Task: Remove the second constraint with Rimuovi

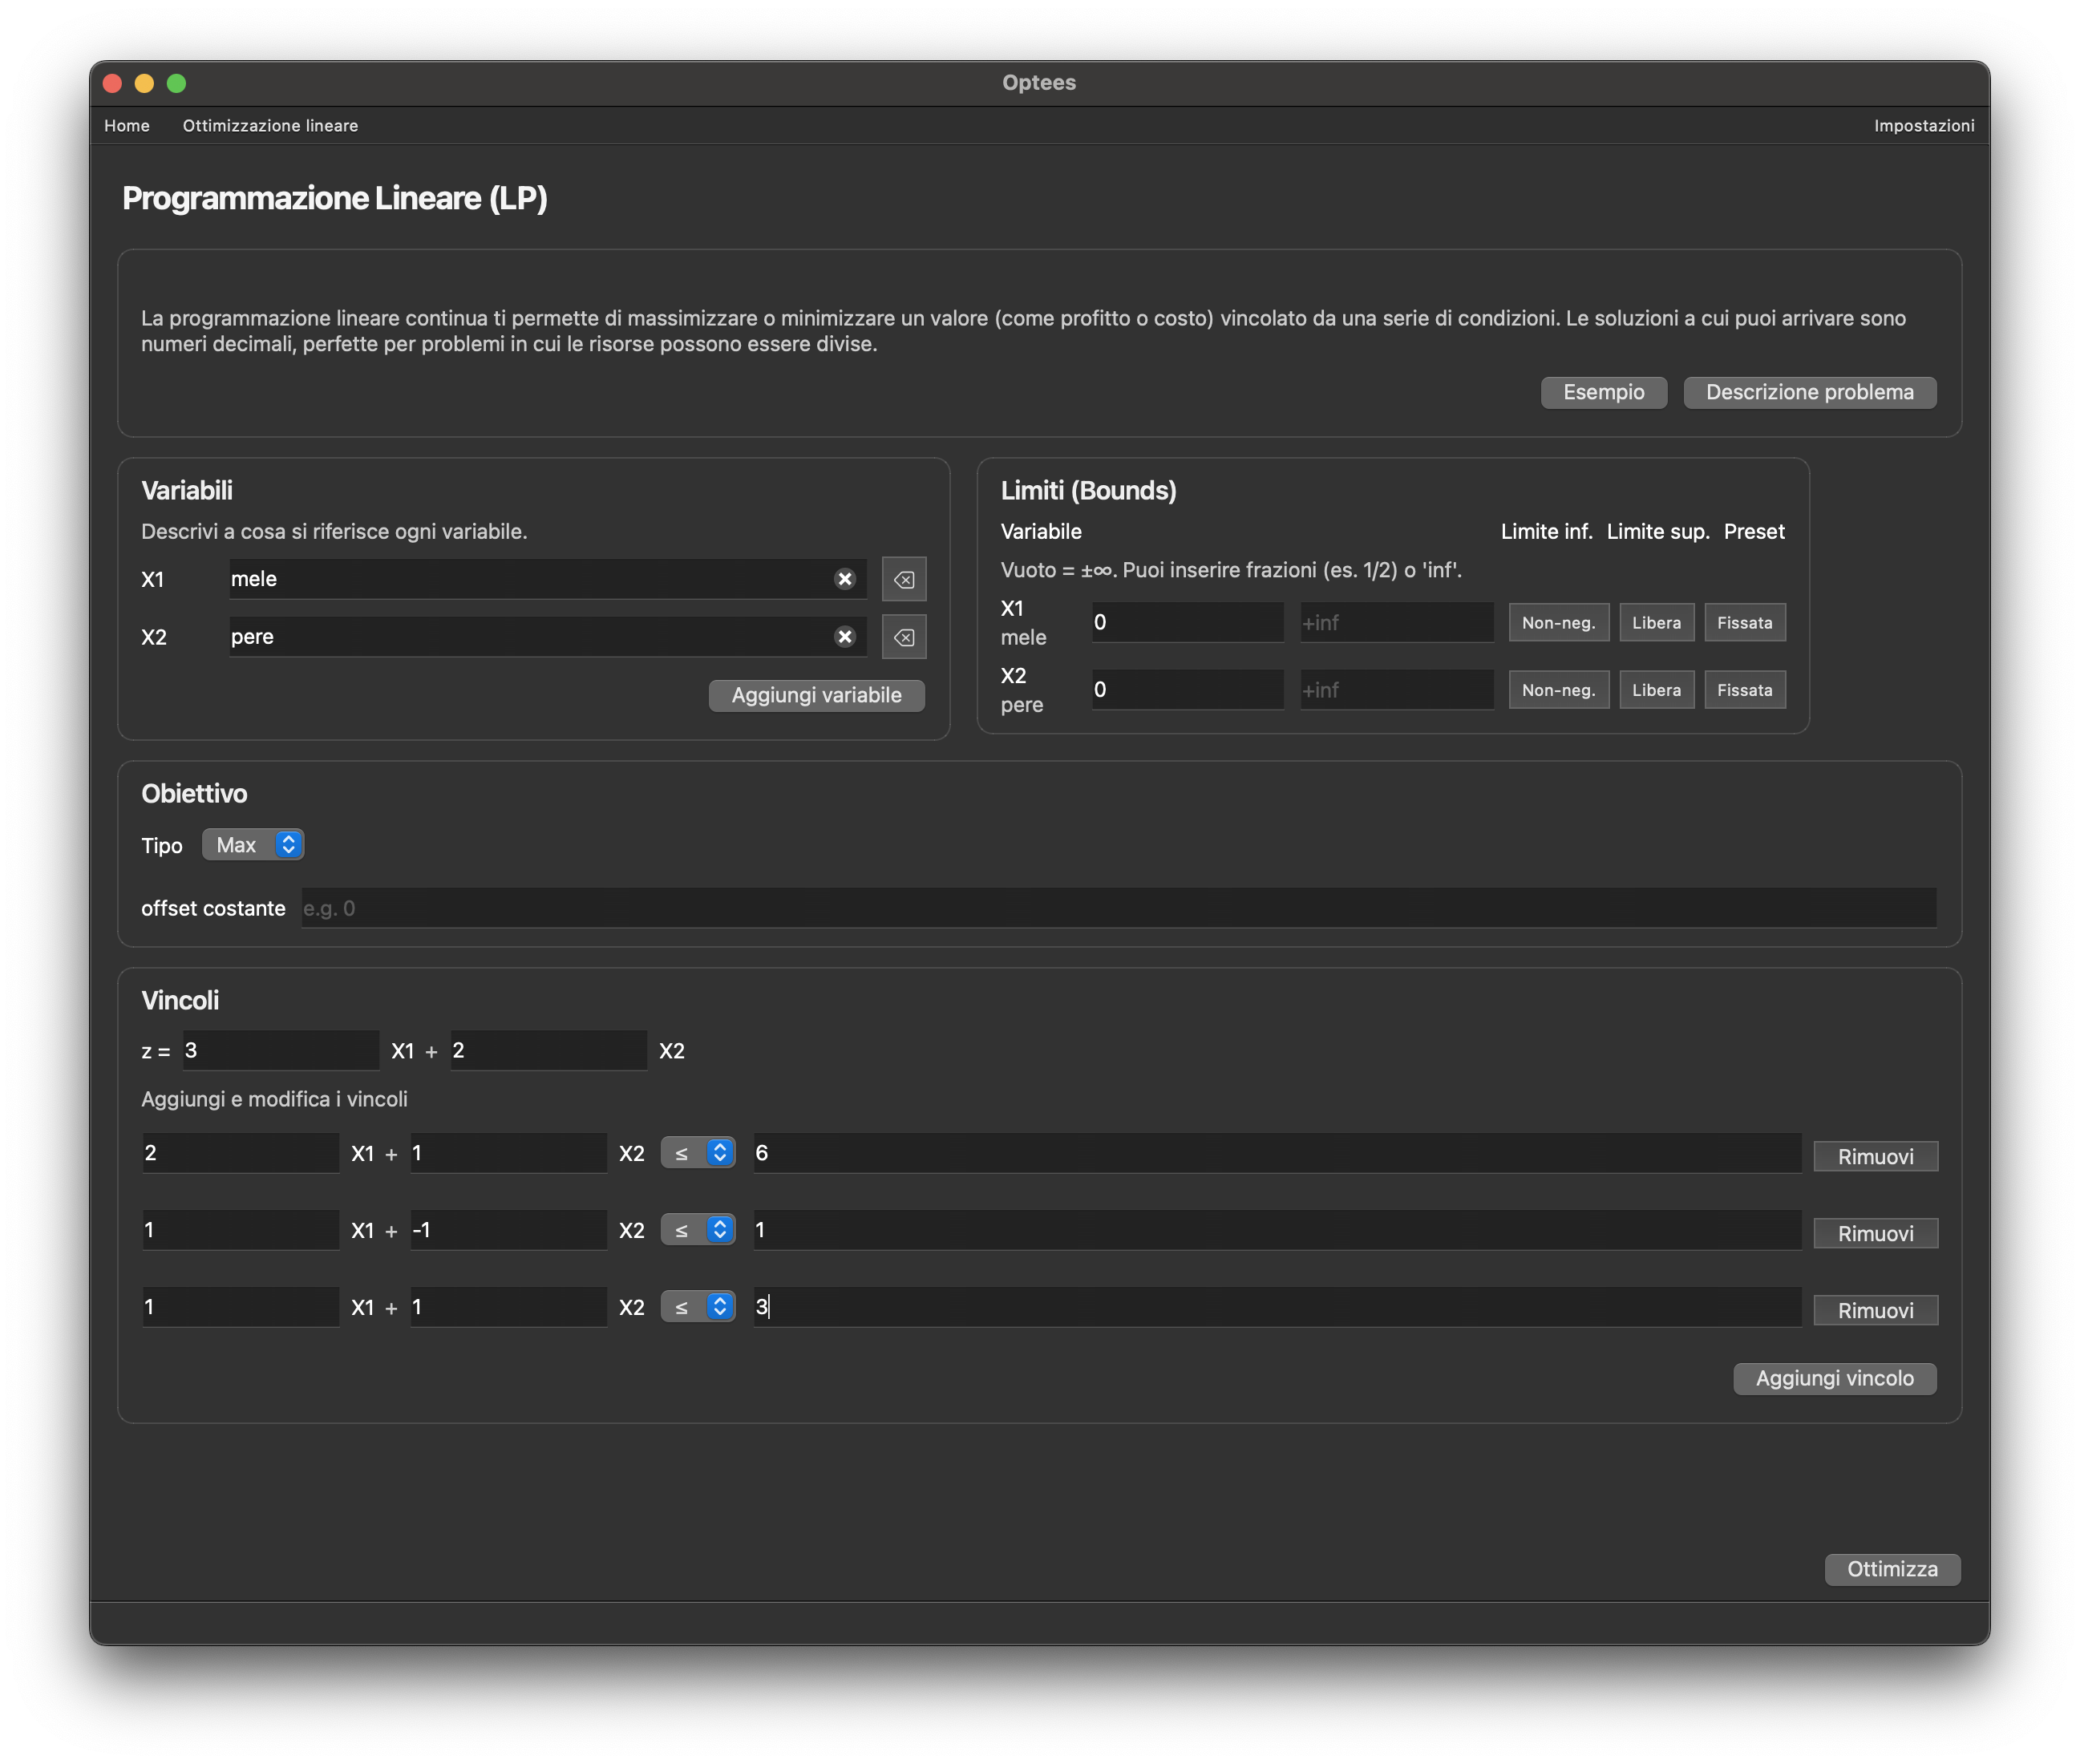Action: tap(1875, 1233)
